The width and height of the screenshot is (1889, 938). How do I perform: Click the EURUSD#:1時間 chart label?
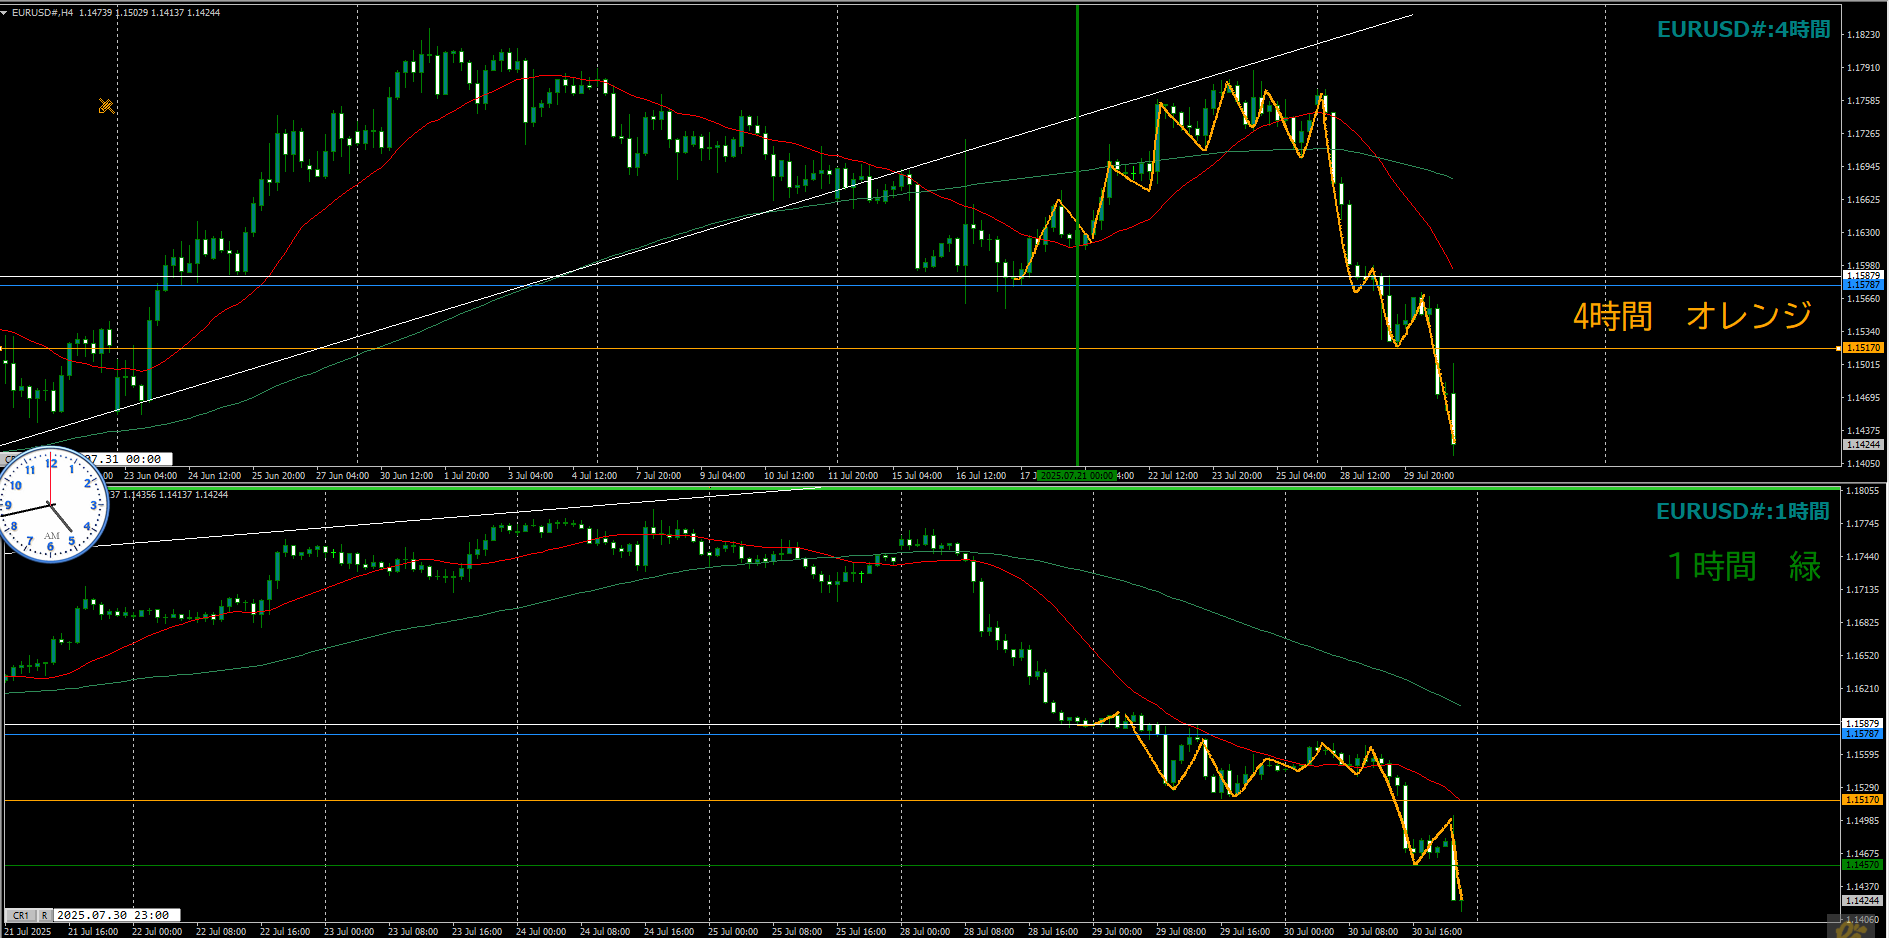[1742, 511]
